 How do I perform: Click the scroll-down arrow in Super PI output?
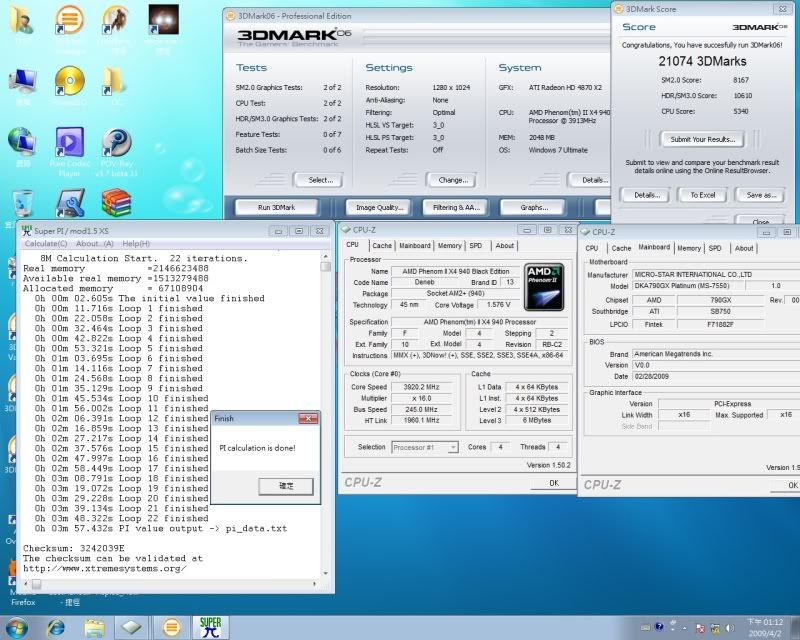[x=326, y=574]
